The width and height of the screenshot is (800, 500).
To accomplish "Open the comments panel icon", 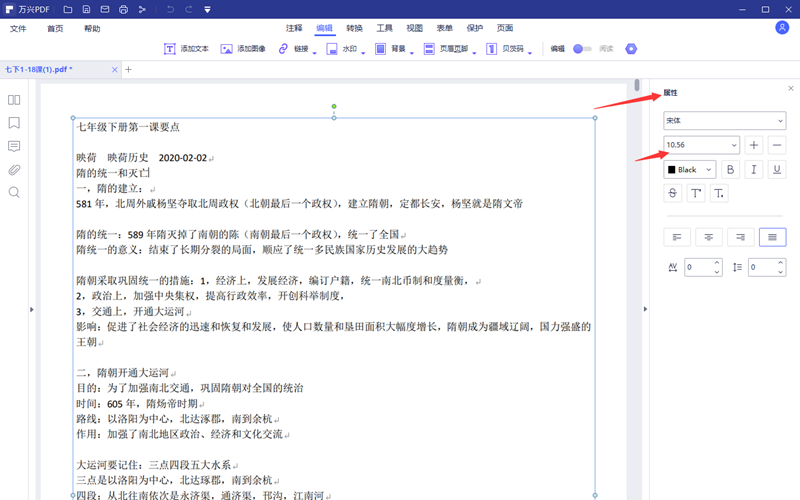I will (x=14, y=146).
